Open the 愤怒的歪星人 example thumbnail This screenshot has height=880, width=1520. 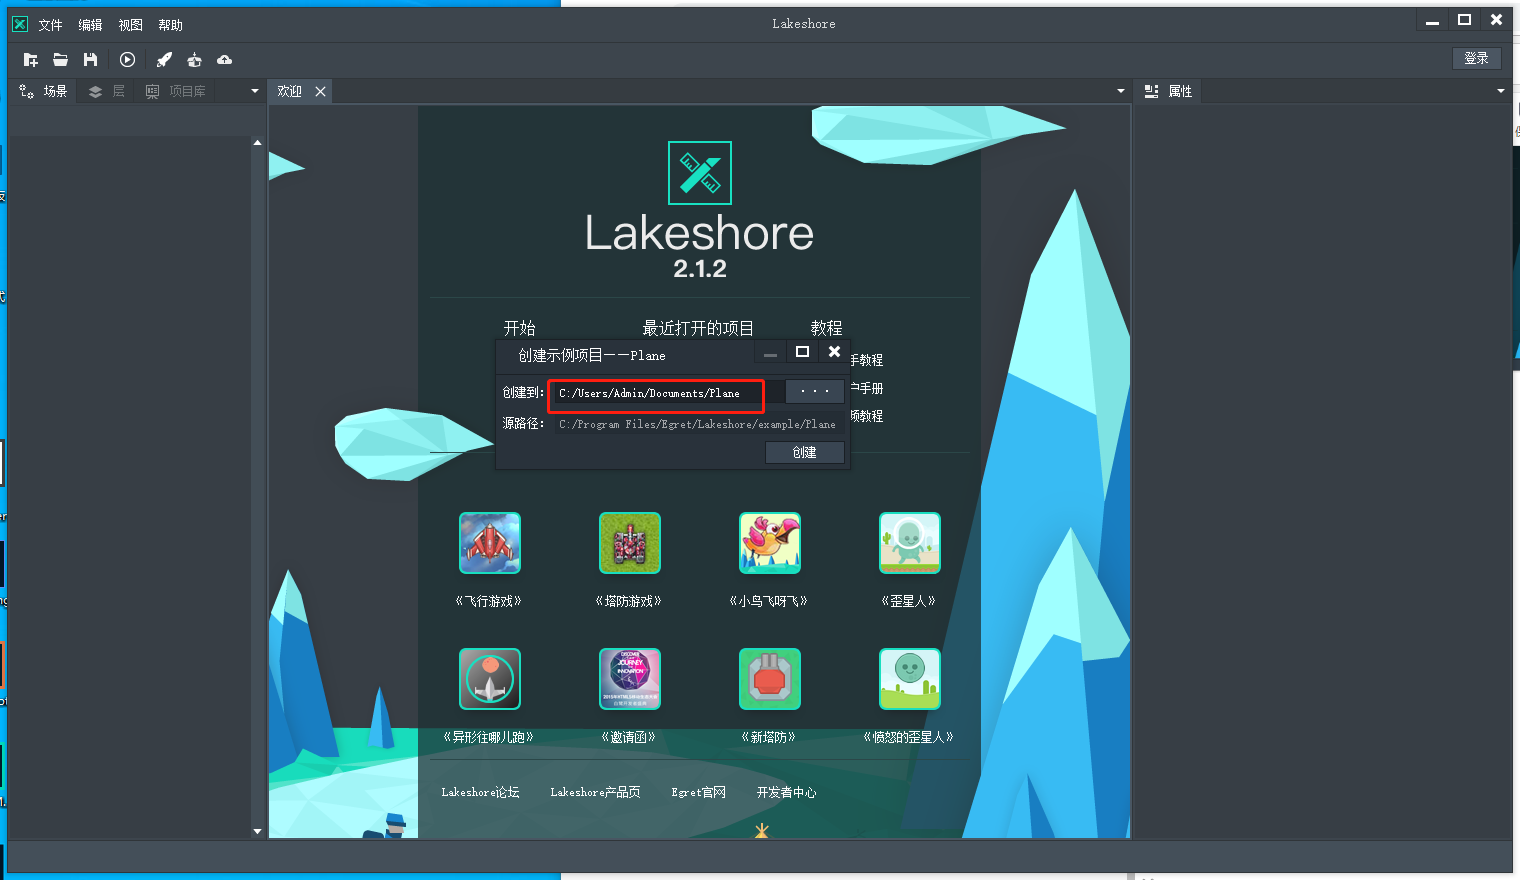click(910, 679)
